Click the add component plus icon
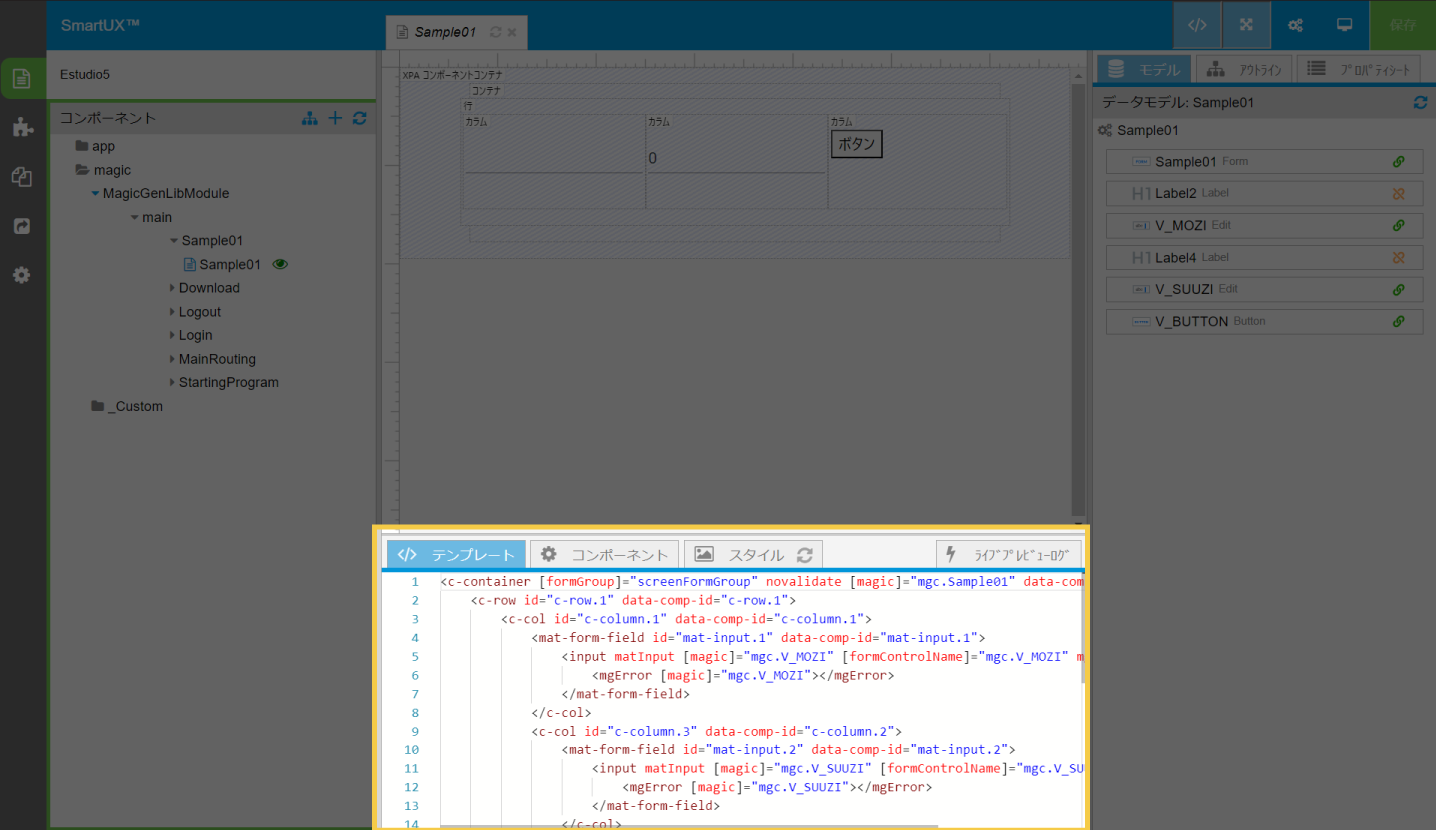The width and height of the screenshot is (1436, 830). point(335,118)
